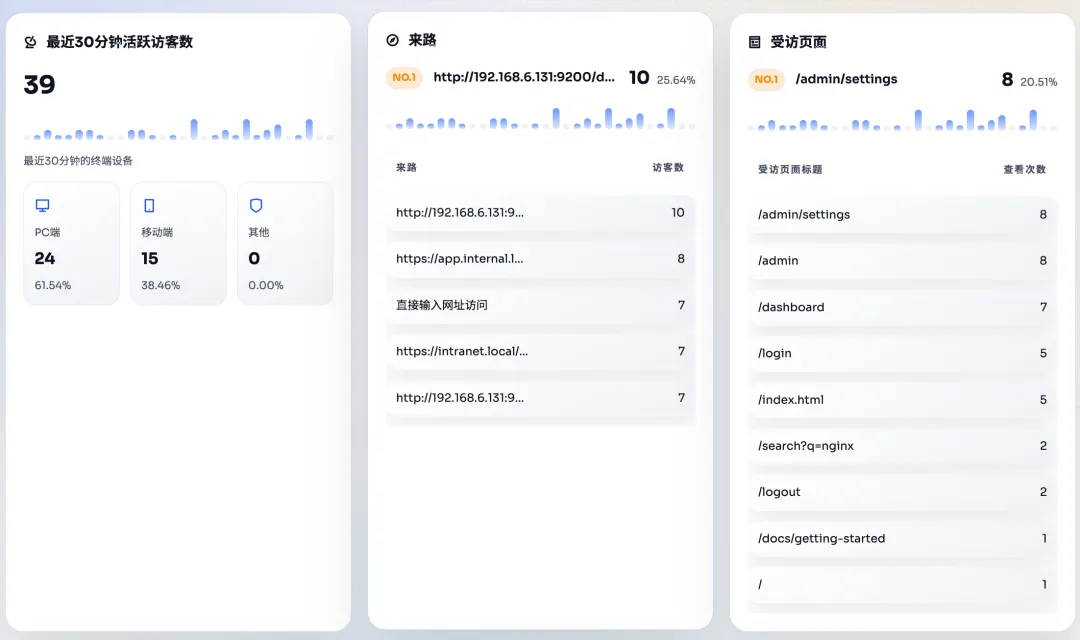Open the /search?q=nginx page row
The height and width of the screenshot is (640, 1080).
click(x=902, y=446)
